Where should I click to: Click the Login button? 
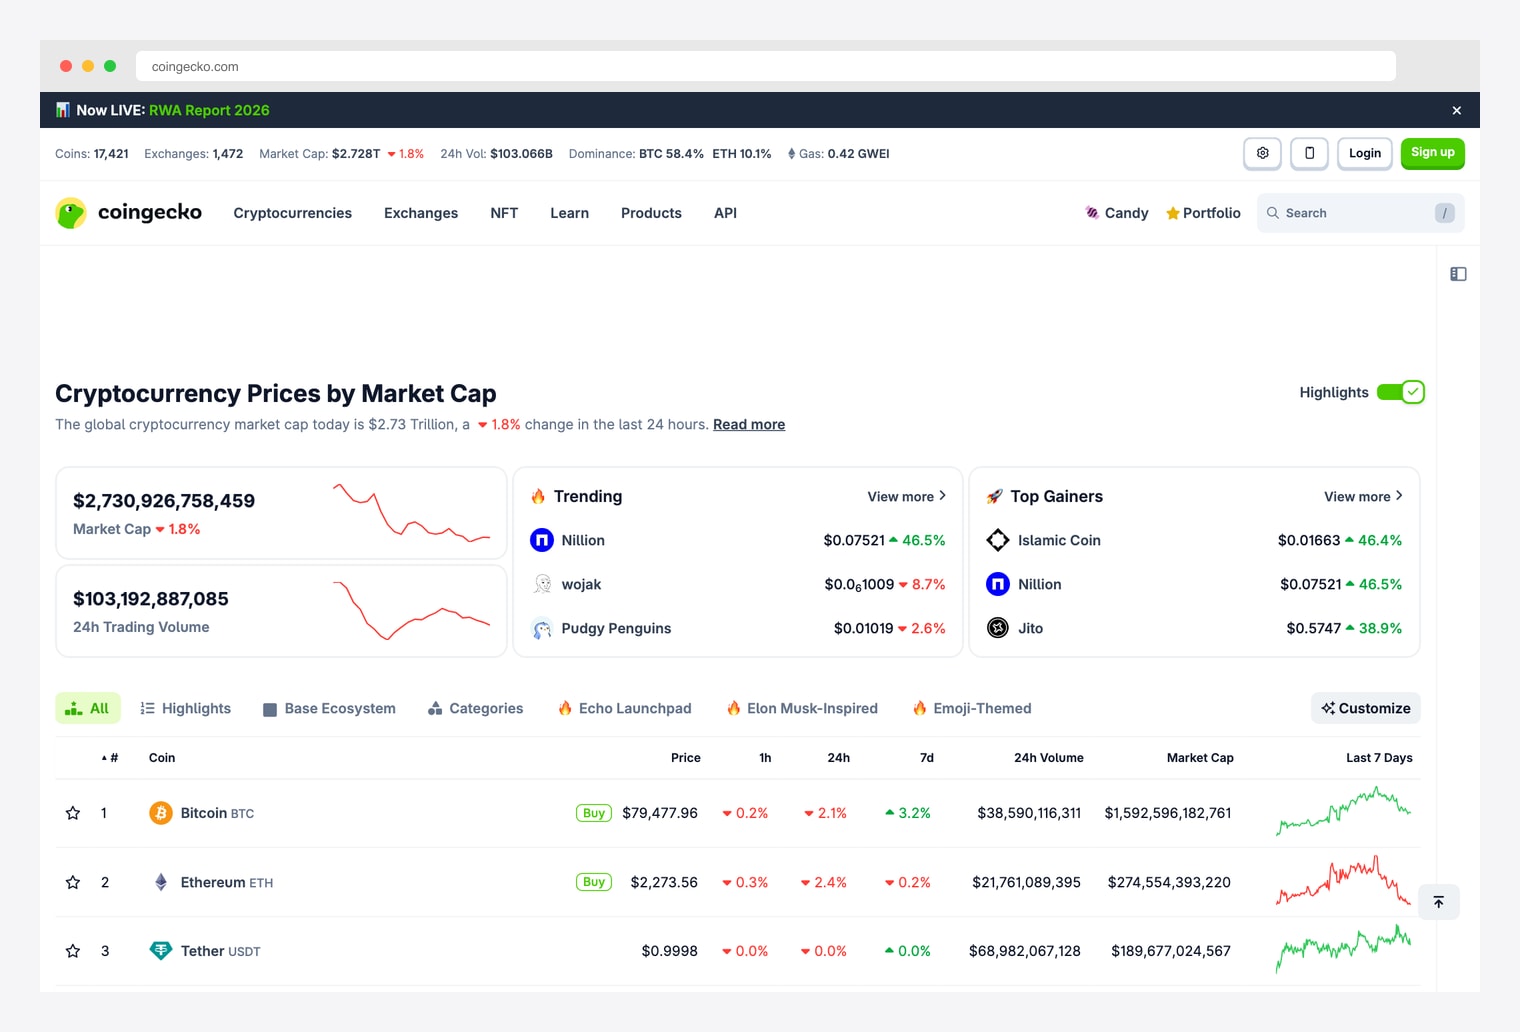pyautogui.click(x=1365, y=153)
